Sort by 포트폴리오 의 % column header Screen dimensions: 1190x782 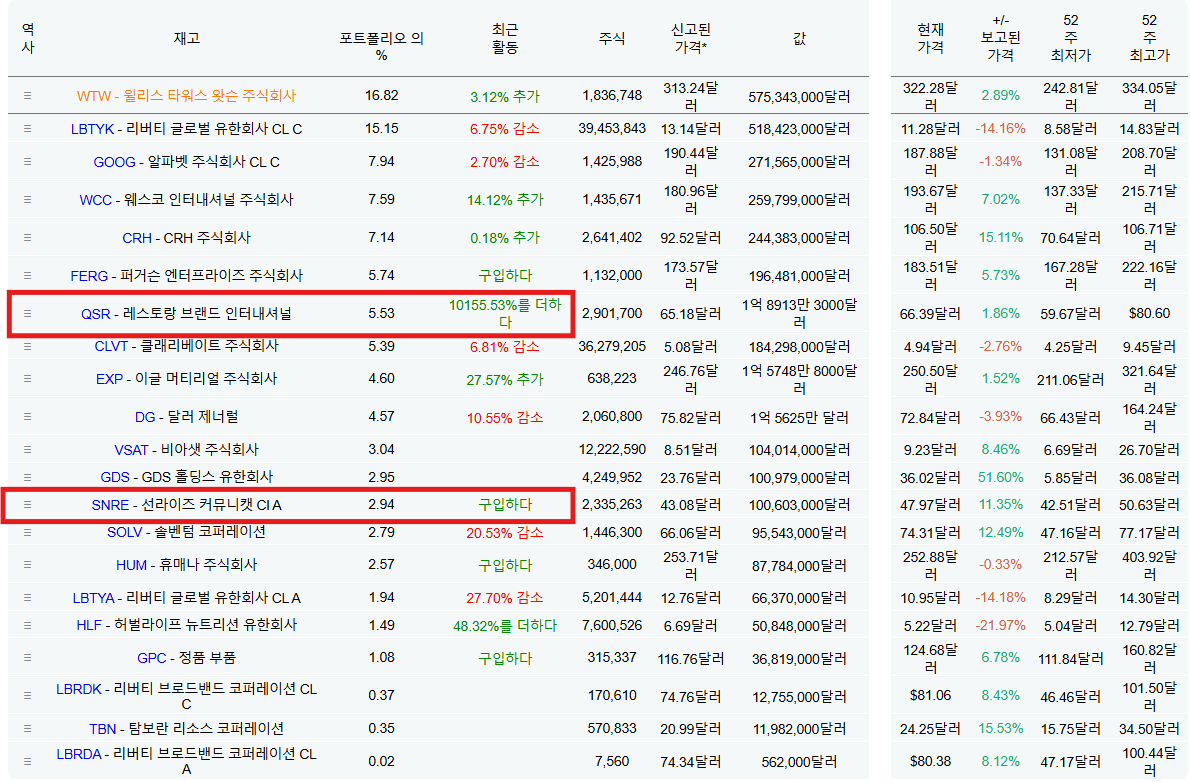(380, 46)
